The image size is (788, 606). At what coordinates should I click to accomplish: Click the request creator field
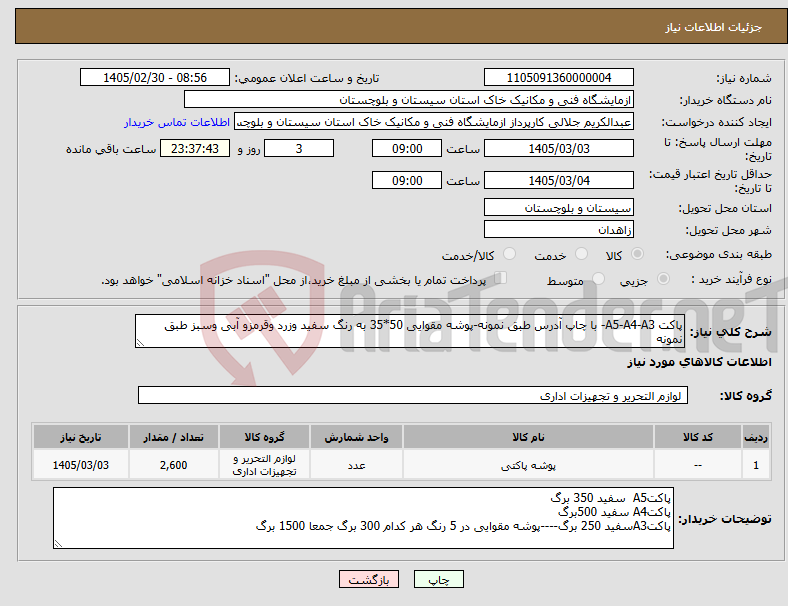point(434,122)
